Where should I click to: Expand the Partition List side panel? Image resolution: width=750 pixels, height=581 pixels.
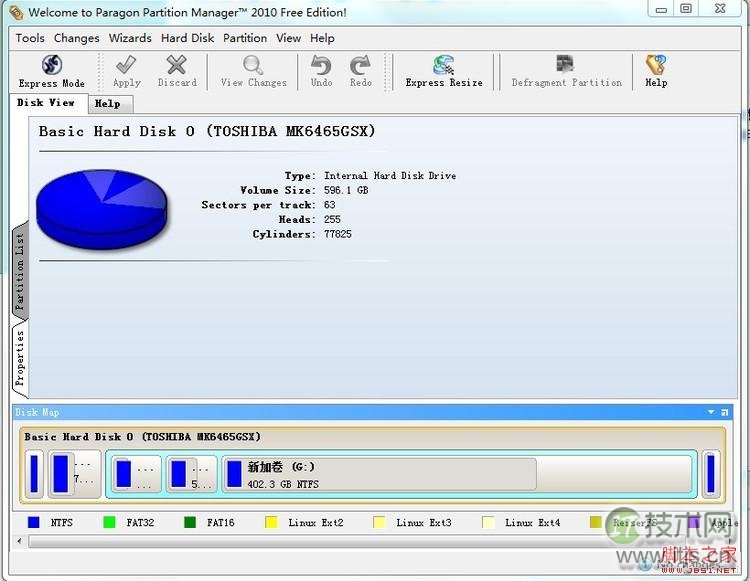(19, 272)
